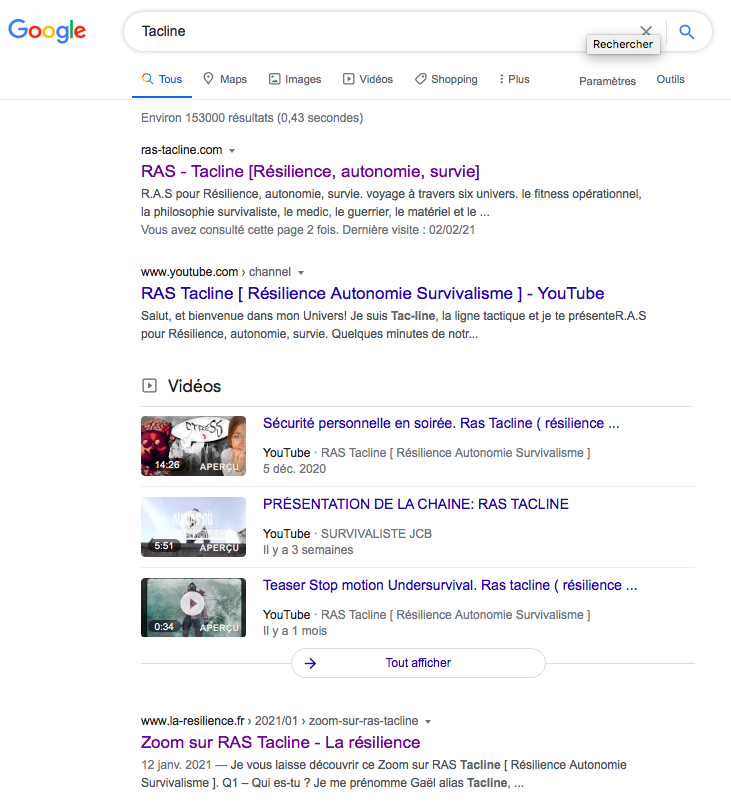The width and height of the screenshot is (731, 806).
Task: Select the Tous tab
Action: pyautogui.click(x=162, y=79)
